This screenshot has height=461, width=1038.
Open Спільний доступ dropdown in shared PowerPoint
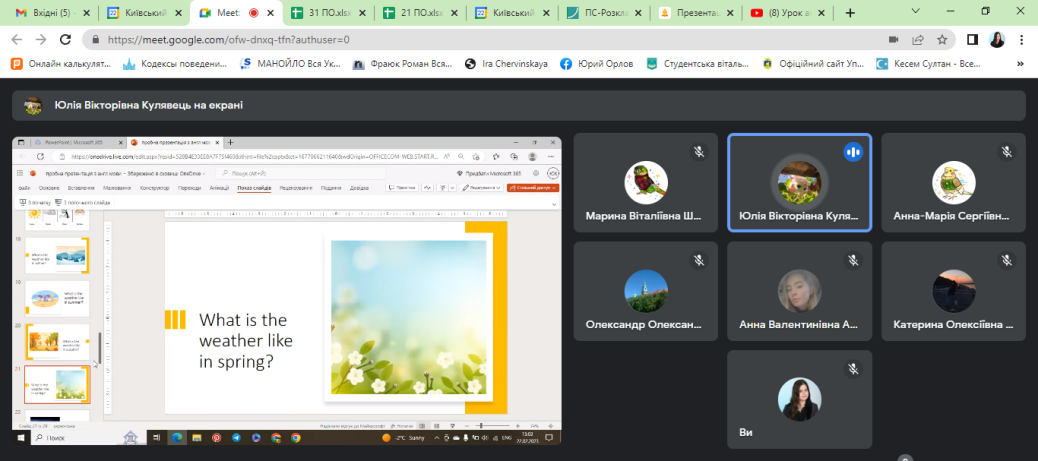(533, 187)
